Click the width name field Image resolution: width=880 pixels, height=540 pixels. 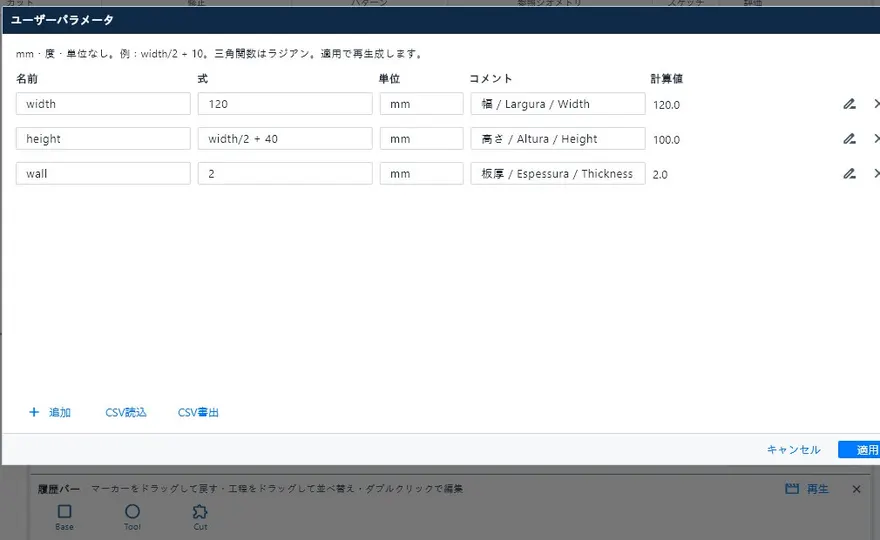click(x=103, y=104)
